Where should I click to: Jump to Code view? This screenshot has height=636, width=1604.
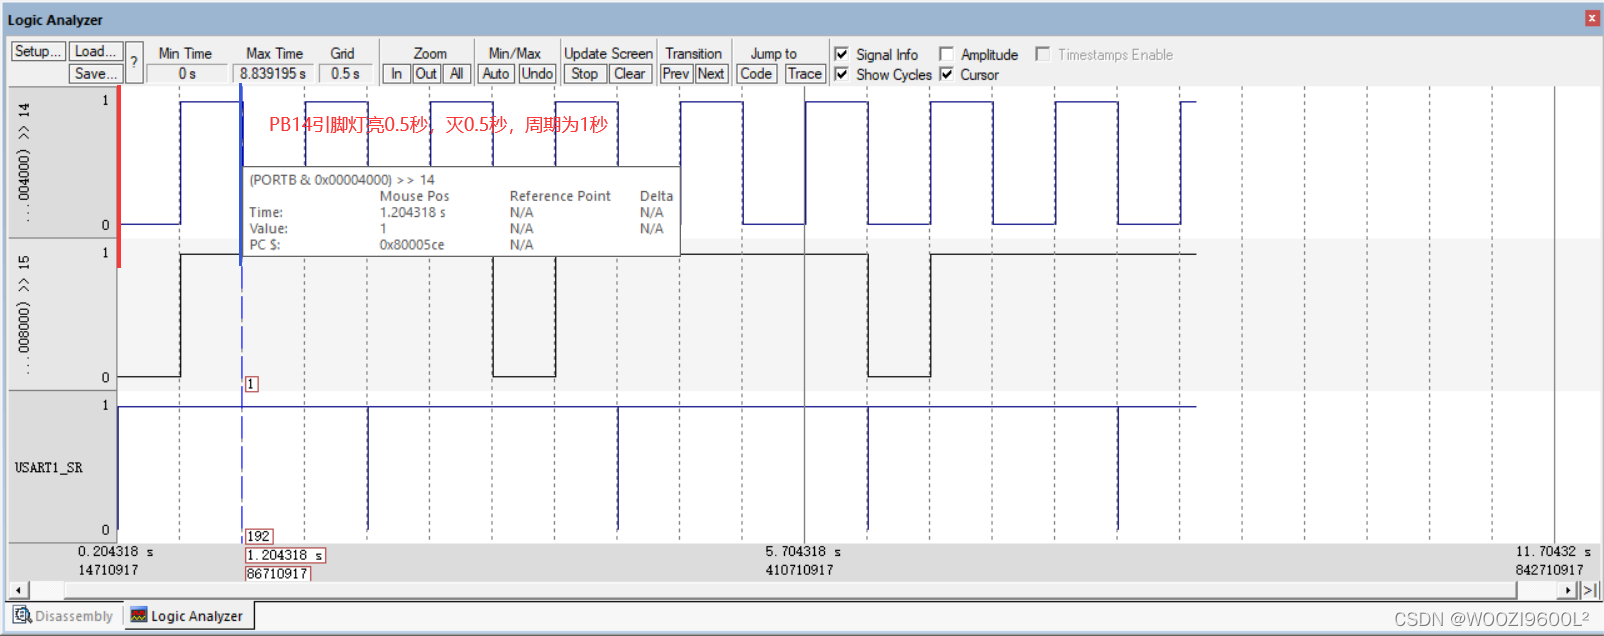click(x=756, y=74)
